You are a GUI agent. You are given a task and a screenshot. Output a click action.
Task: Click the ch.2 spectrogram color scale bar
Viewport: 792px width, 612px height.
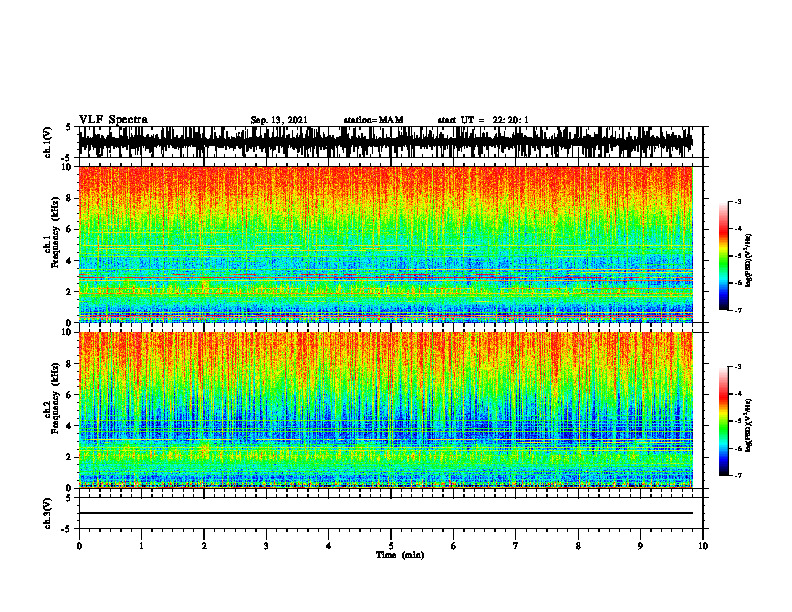click(x=723, y=421)
